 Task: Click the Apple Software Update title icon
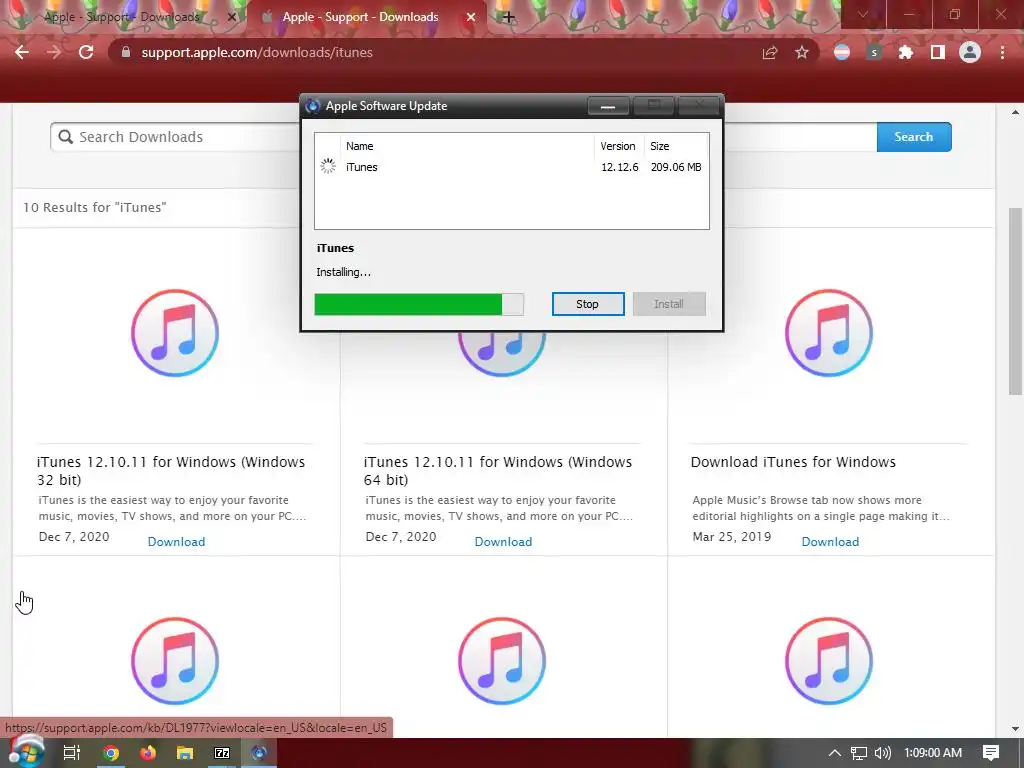(313, 106)
